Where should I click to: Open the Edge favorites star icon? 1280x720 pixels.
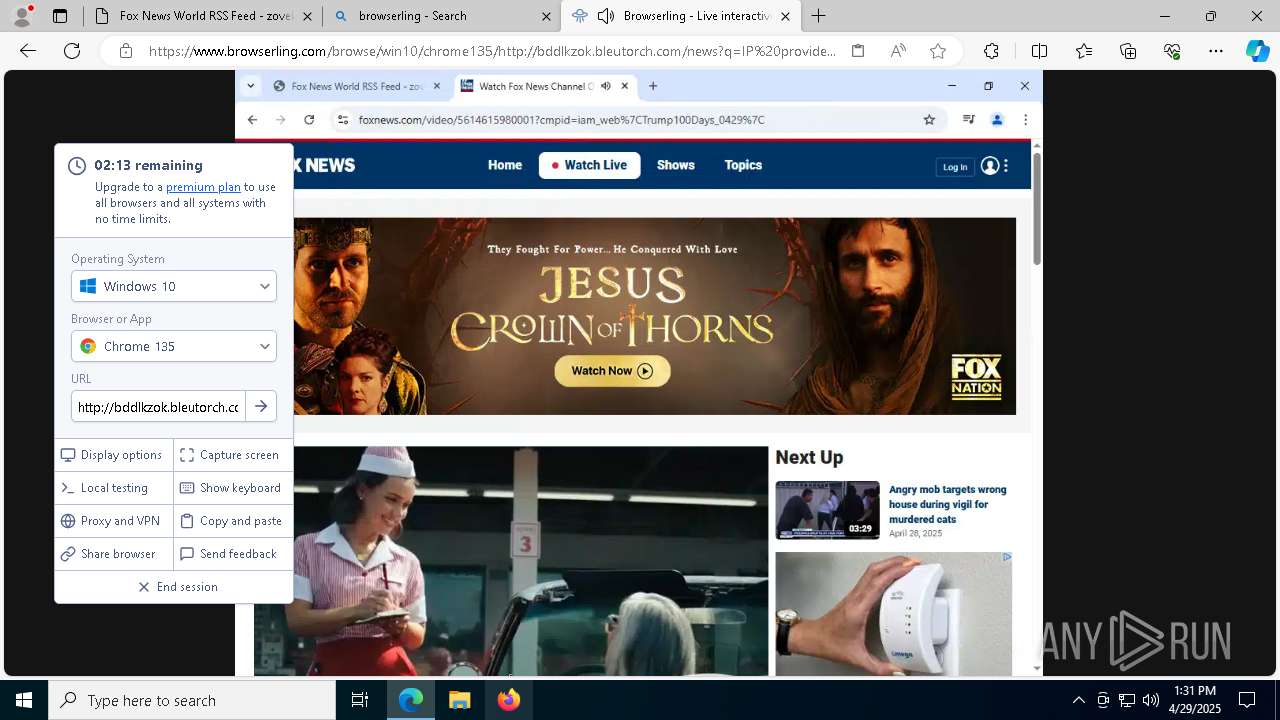tap(938, 51)
